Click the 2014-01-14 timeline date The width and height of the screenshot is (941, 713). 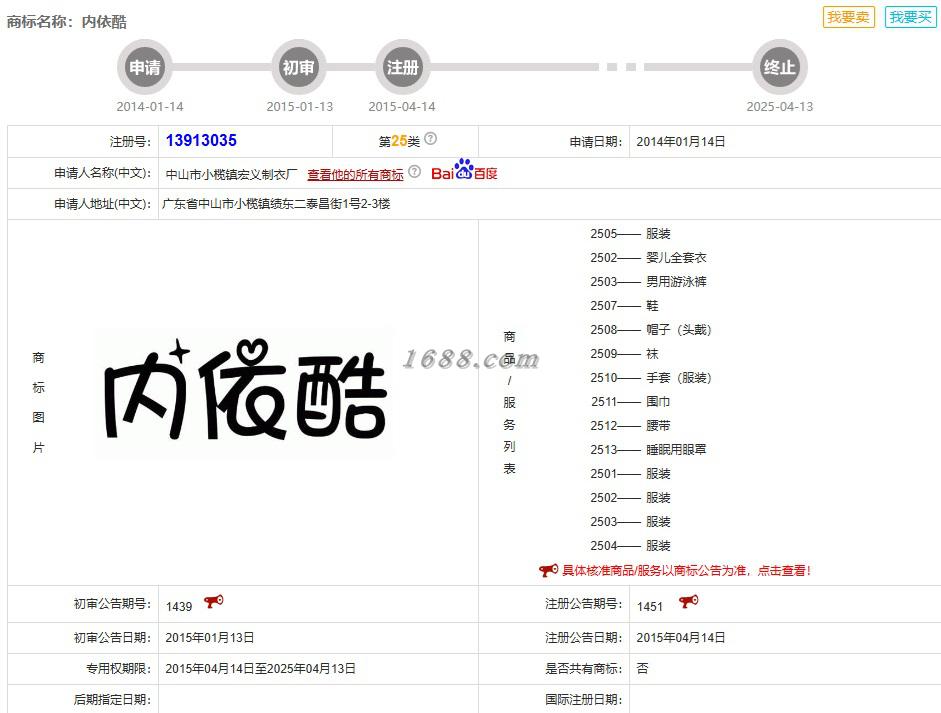[x=150, y=106]
